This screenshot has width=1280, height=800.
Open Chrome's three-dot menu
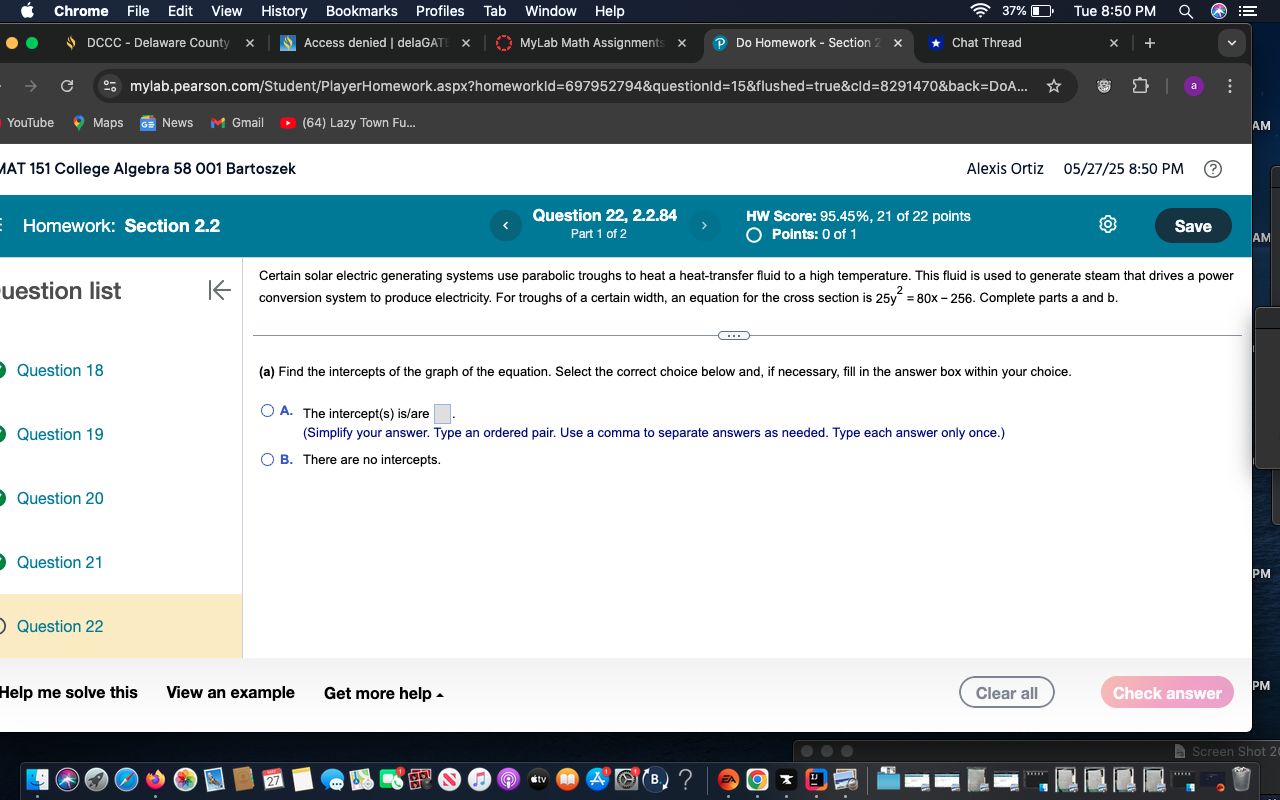coord(1230,86)
